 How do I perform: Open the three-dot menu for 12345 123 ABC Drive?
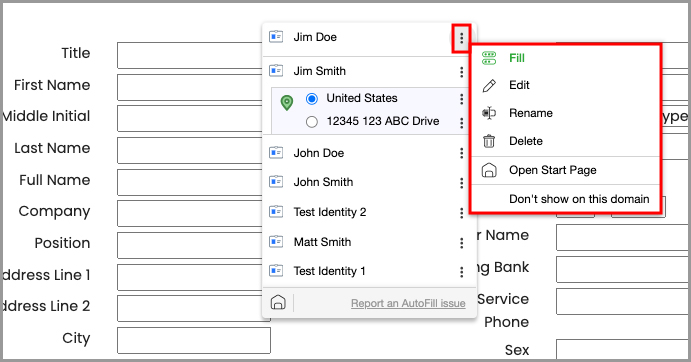point(461,123)
